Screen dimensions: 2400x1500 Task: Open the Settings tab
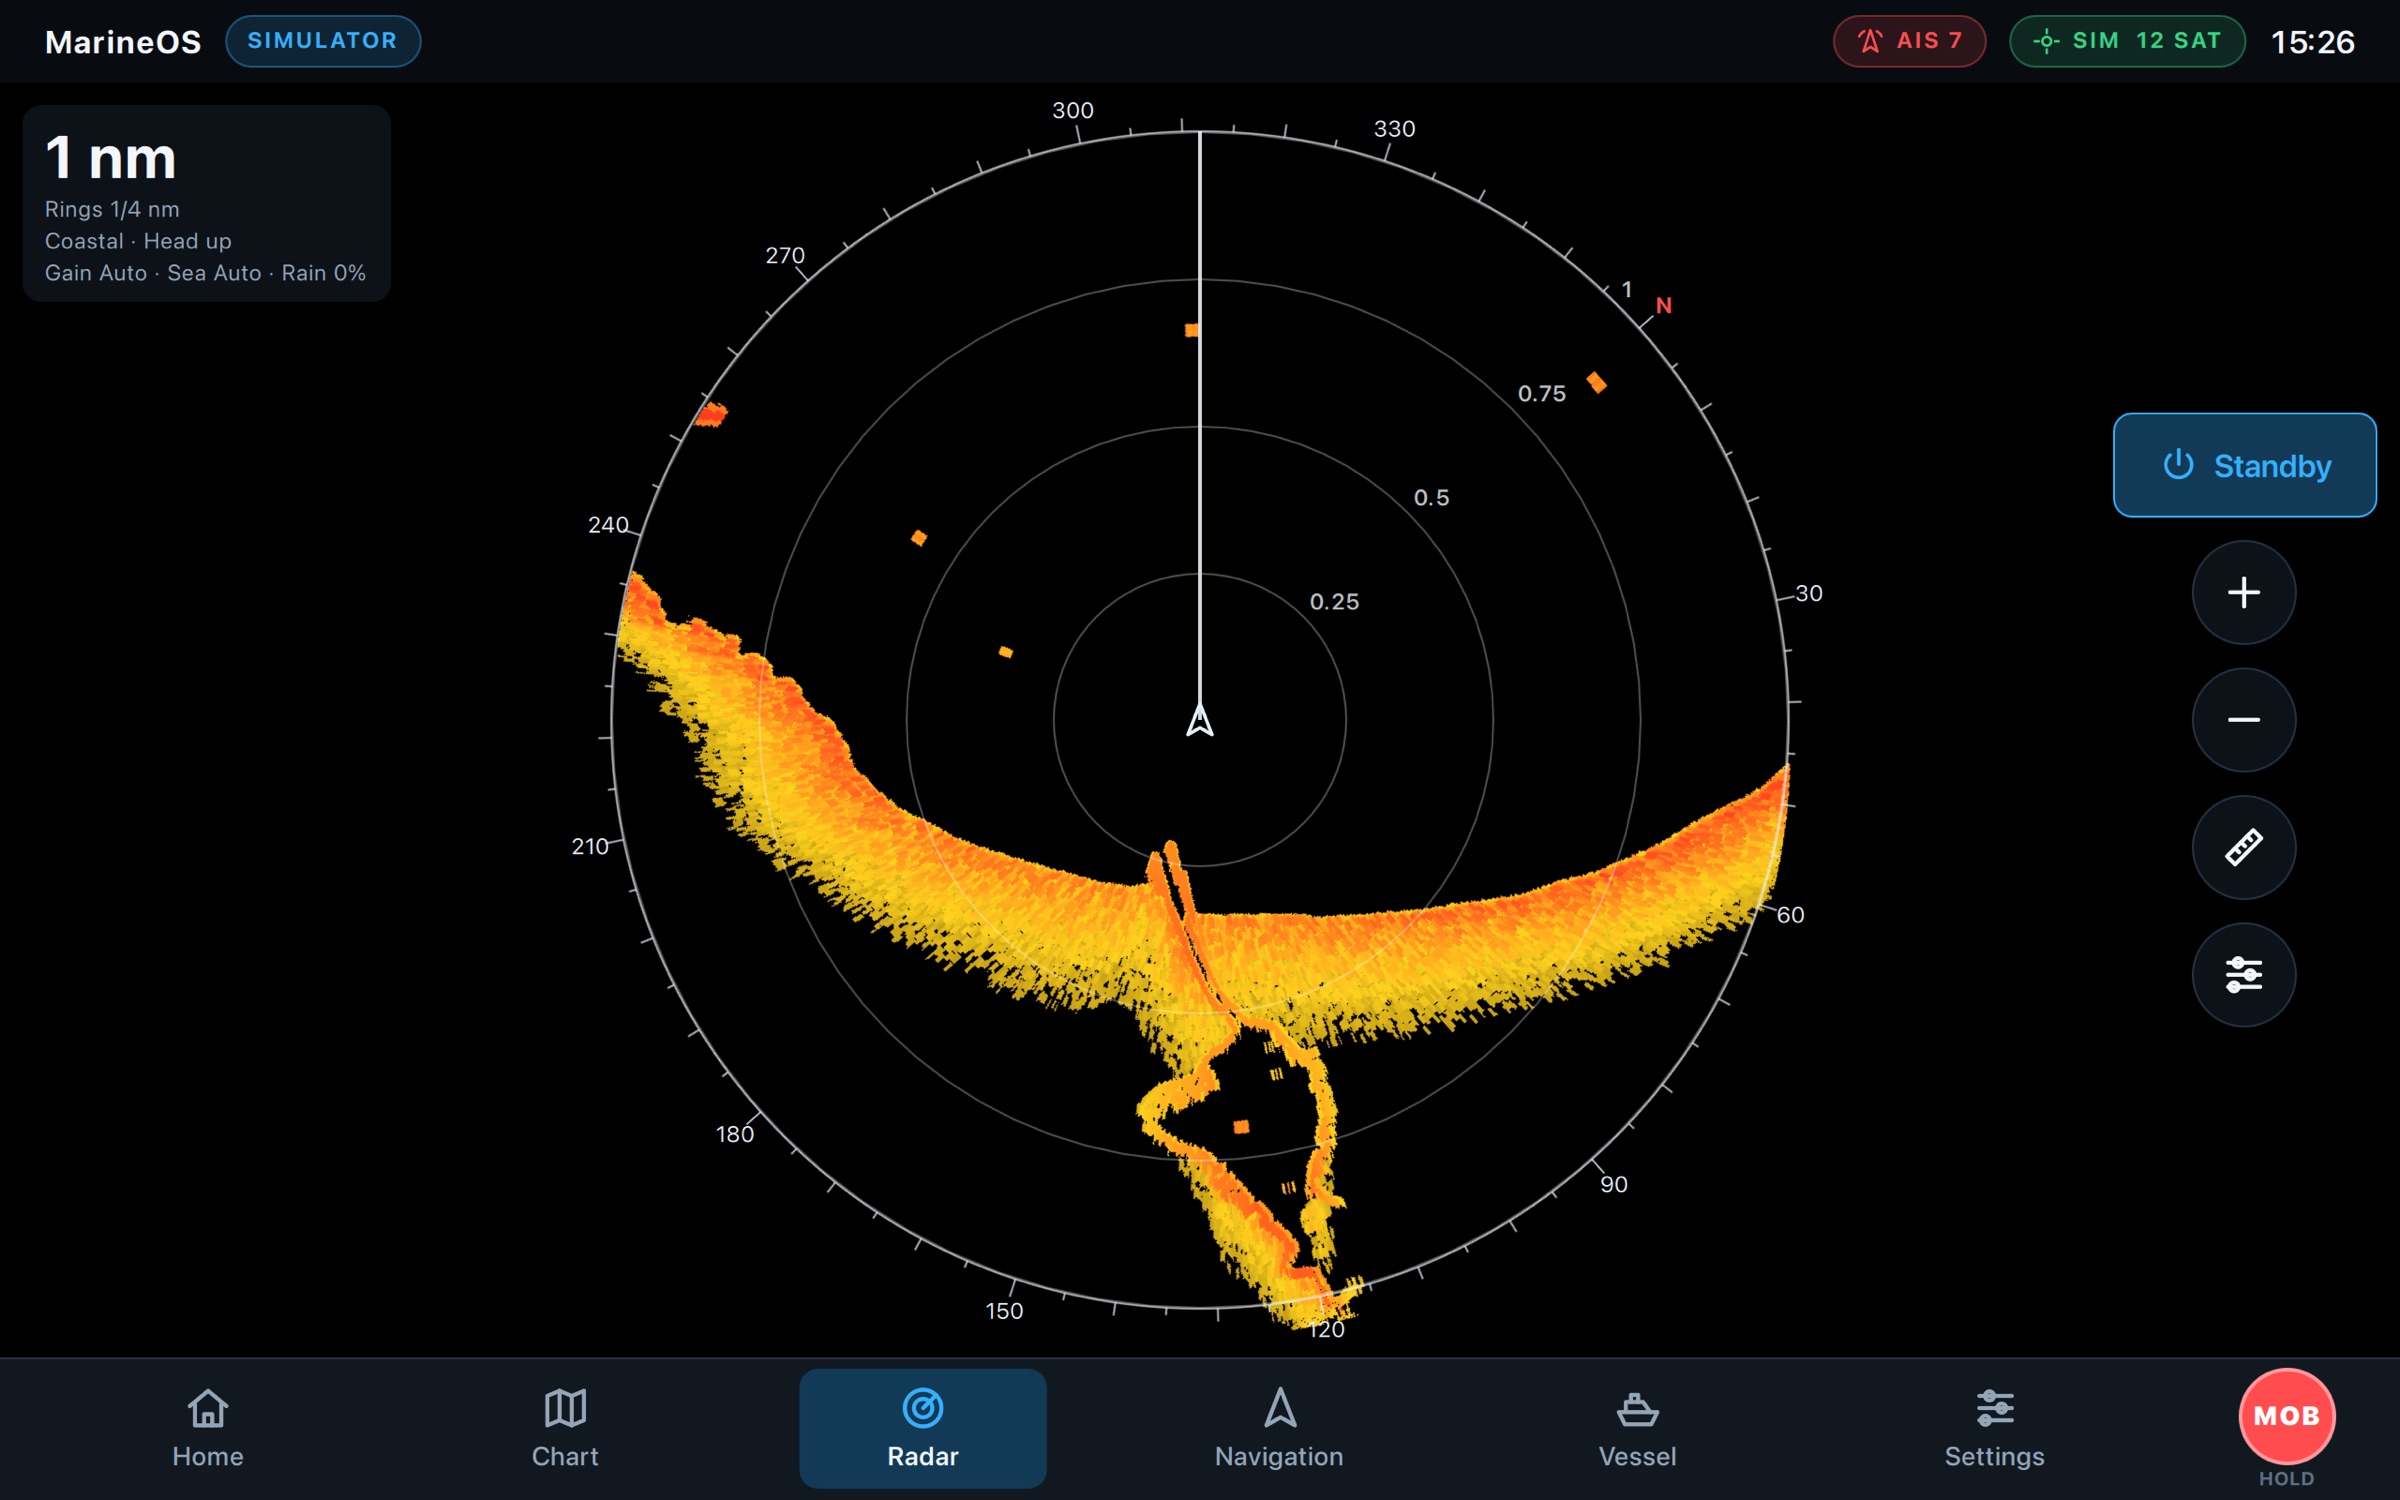[x=1994, y=1428]
